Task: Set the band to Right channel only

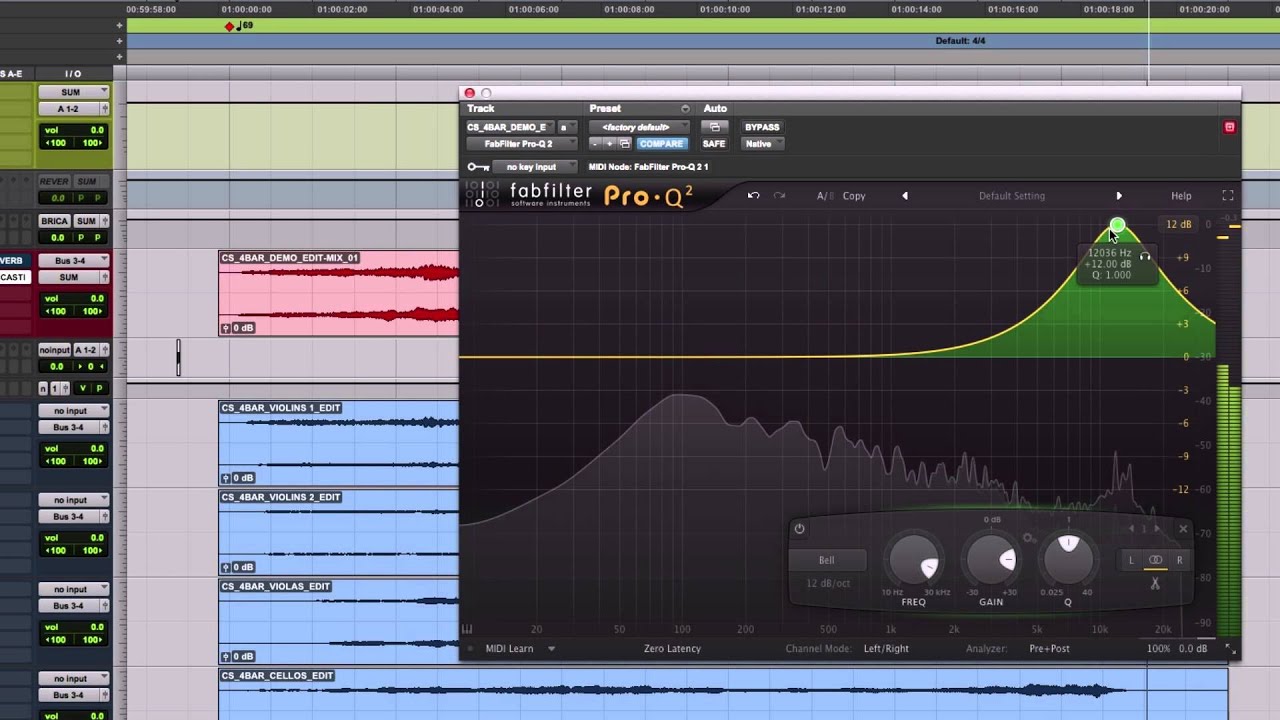Action: coord(1179,560)
